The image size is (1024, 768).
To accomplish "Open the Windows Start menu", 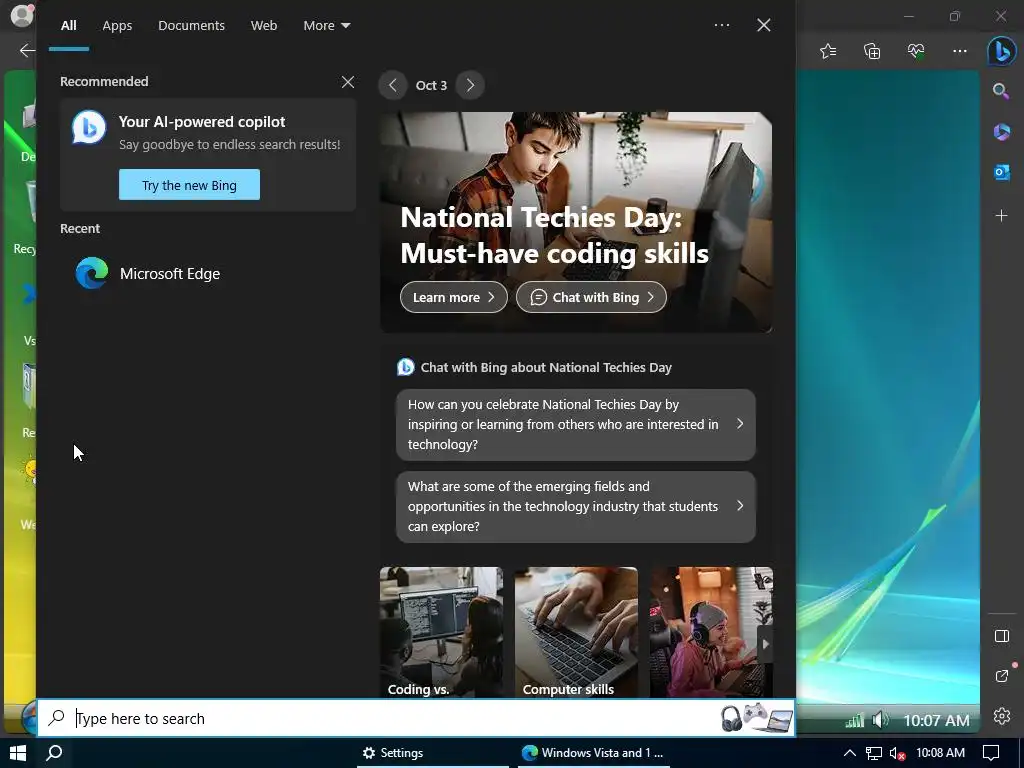I will pyautogui.click(x=18, y=753).
